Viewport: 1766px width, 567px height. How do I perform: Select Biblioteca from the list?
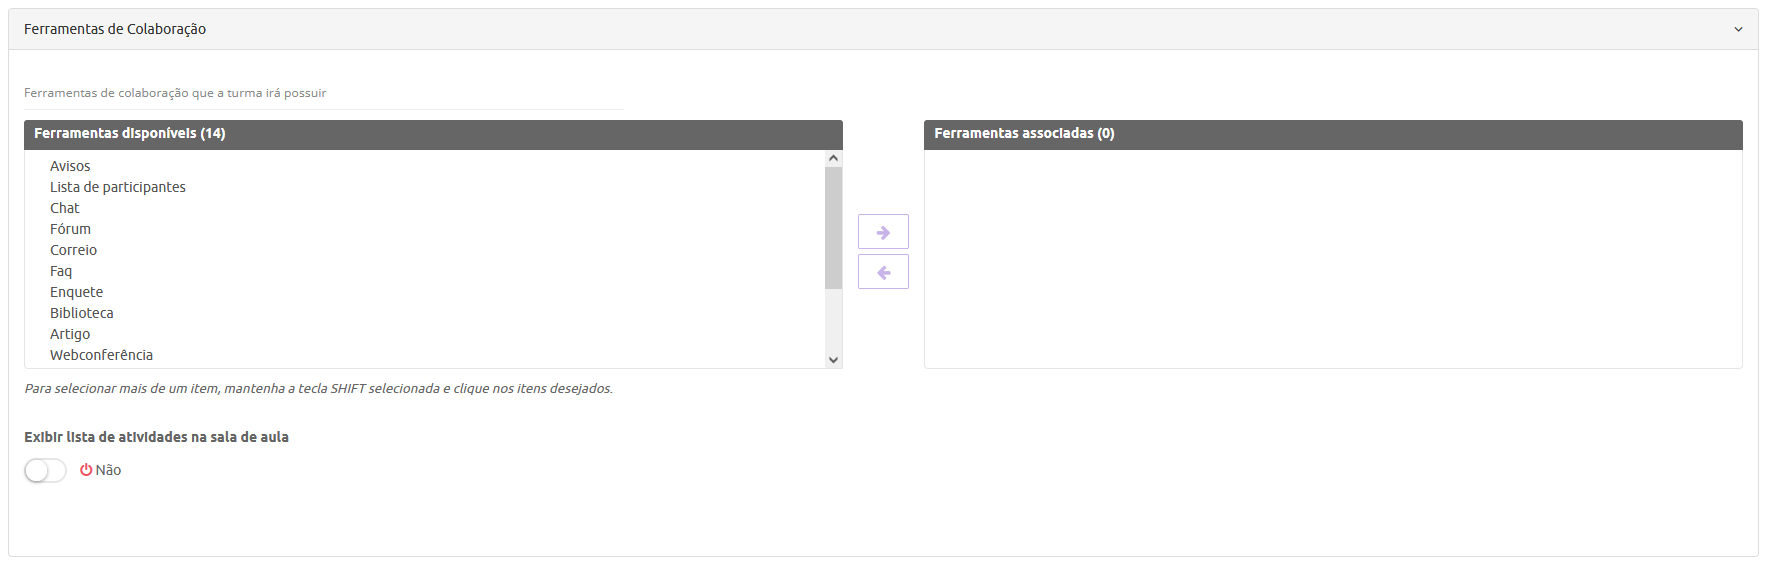pos(82,313)
